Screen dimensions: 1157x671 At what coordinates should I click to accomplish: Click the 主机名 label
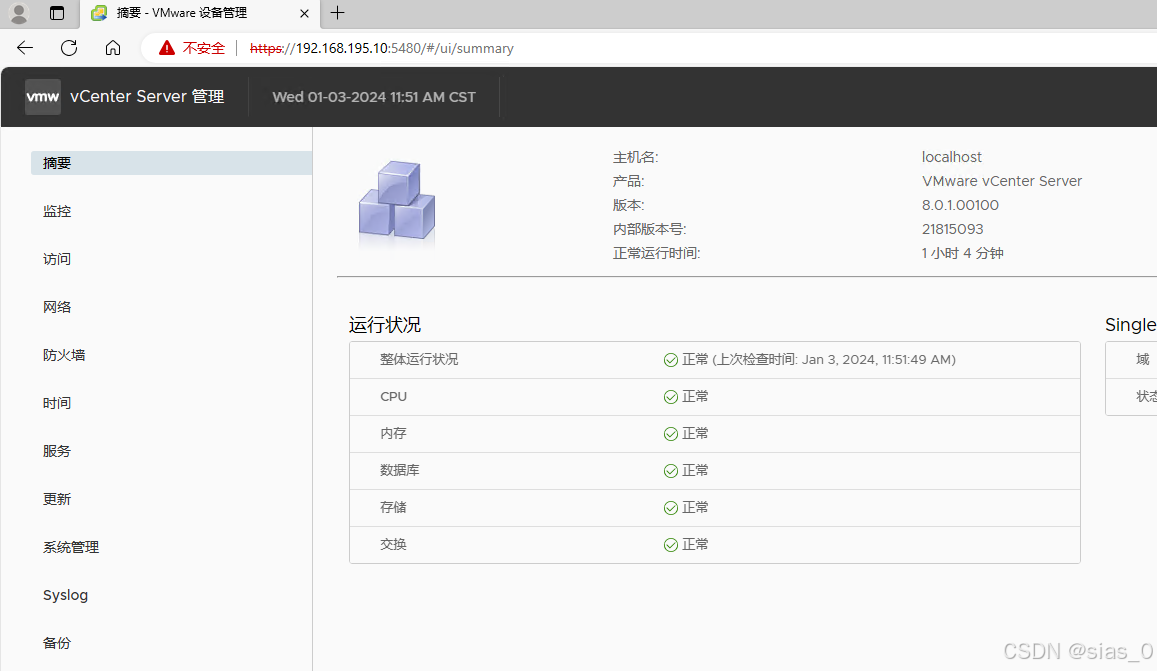coord(635,157)
